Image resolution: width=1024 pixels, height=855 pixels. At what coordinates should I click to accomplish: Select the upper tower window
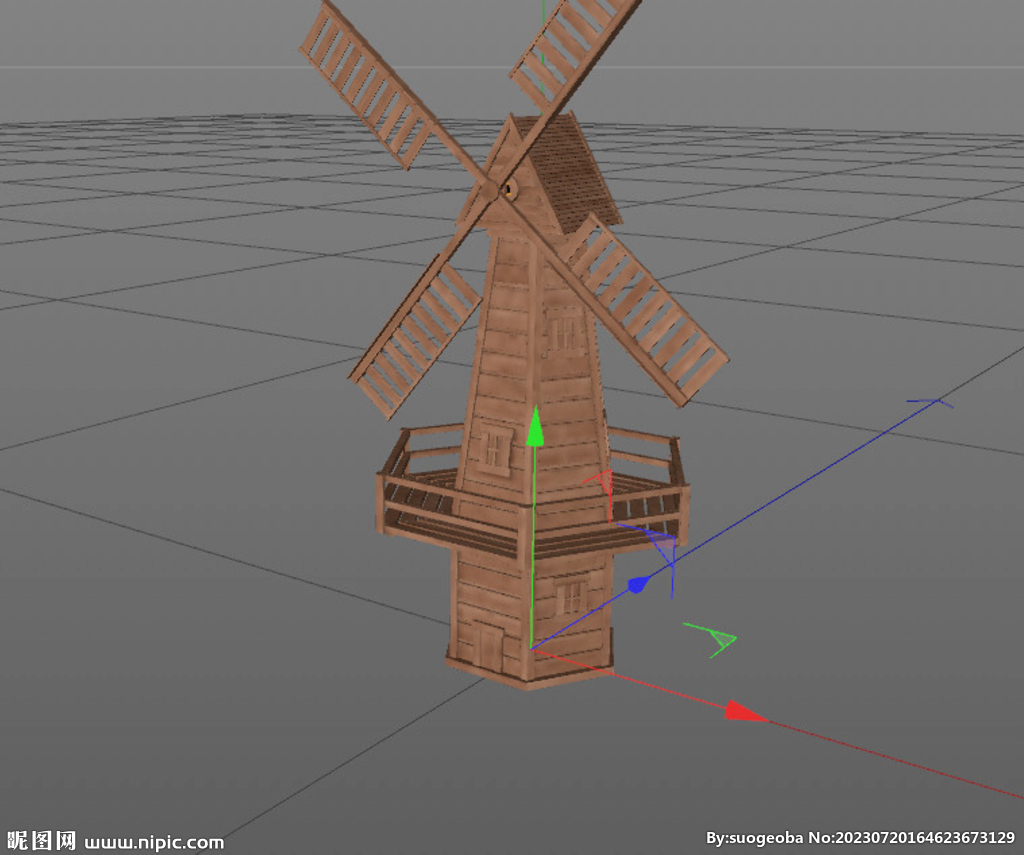pos(564,333)
